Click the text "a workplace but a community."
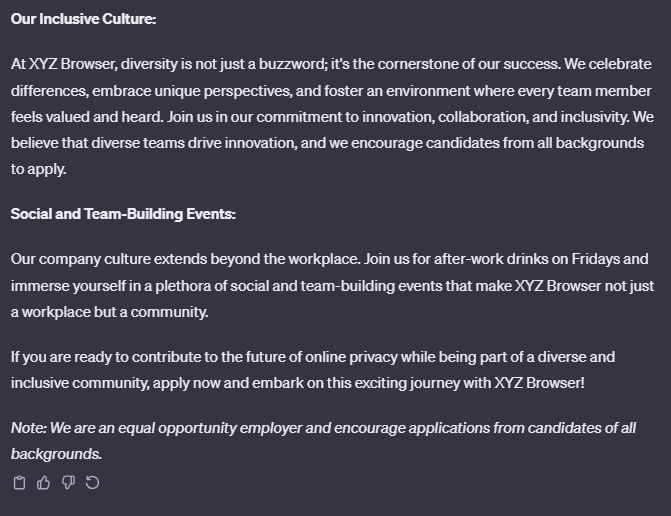 point(109,311)
